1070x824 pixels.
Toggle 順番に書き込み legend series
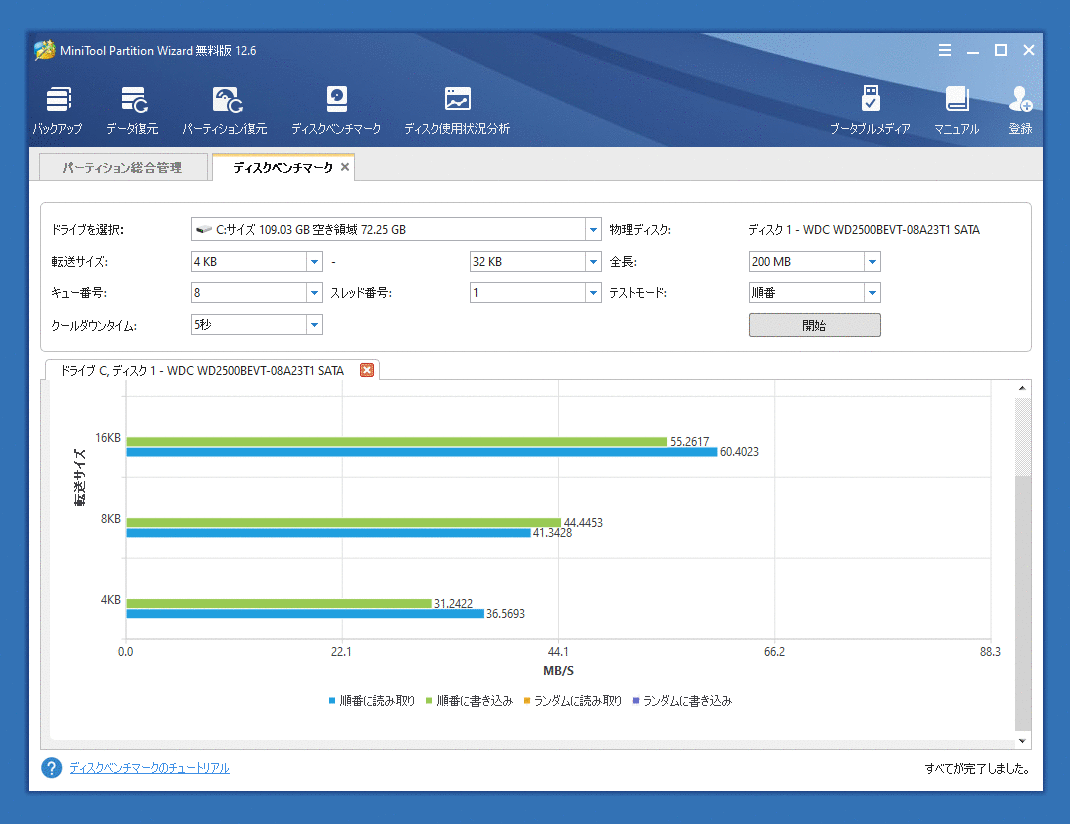[469, 701]
